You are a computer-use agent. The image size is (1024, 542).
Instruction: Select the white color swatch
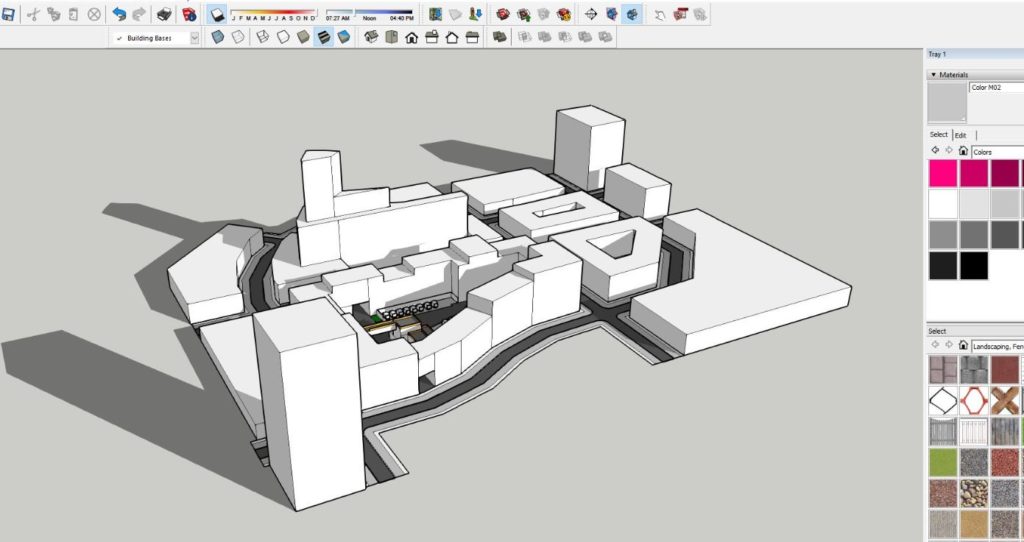point(943,204)
